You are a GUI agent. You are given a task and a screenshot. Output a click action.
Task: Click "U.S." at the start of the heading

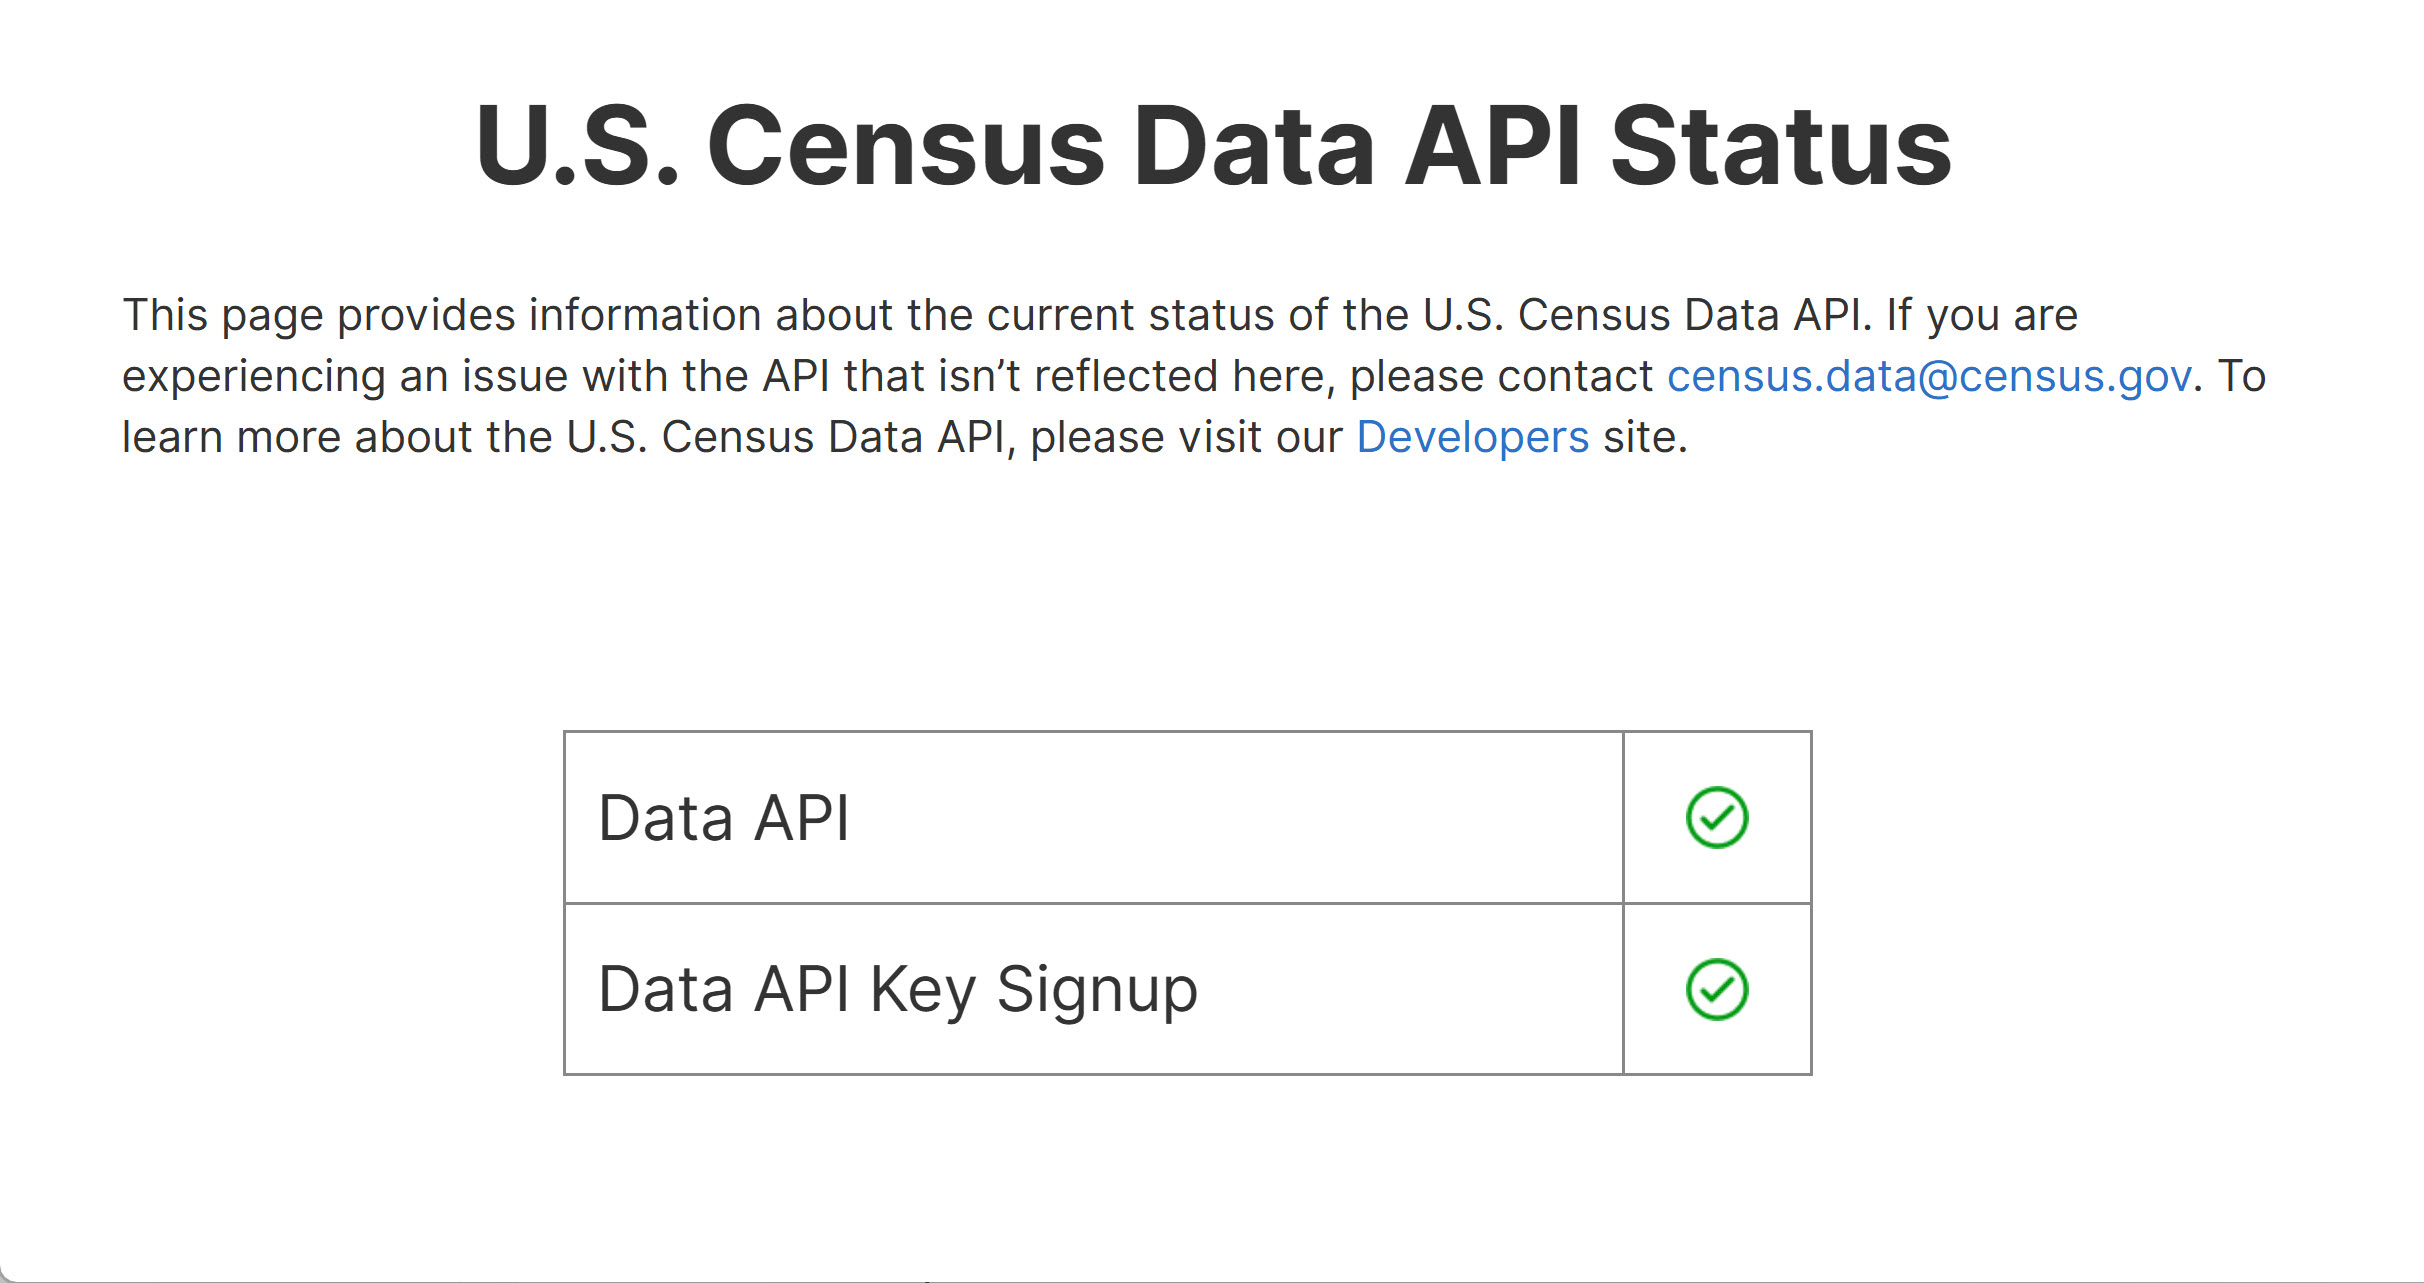tap(577, 146)
